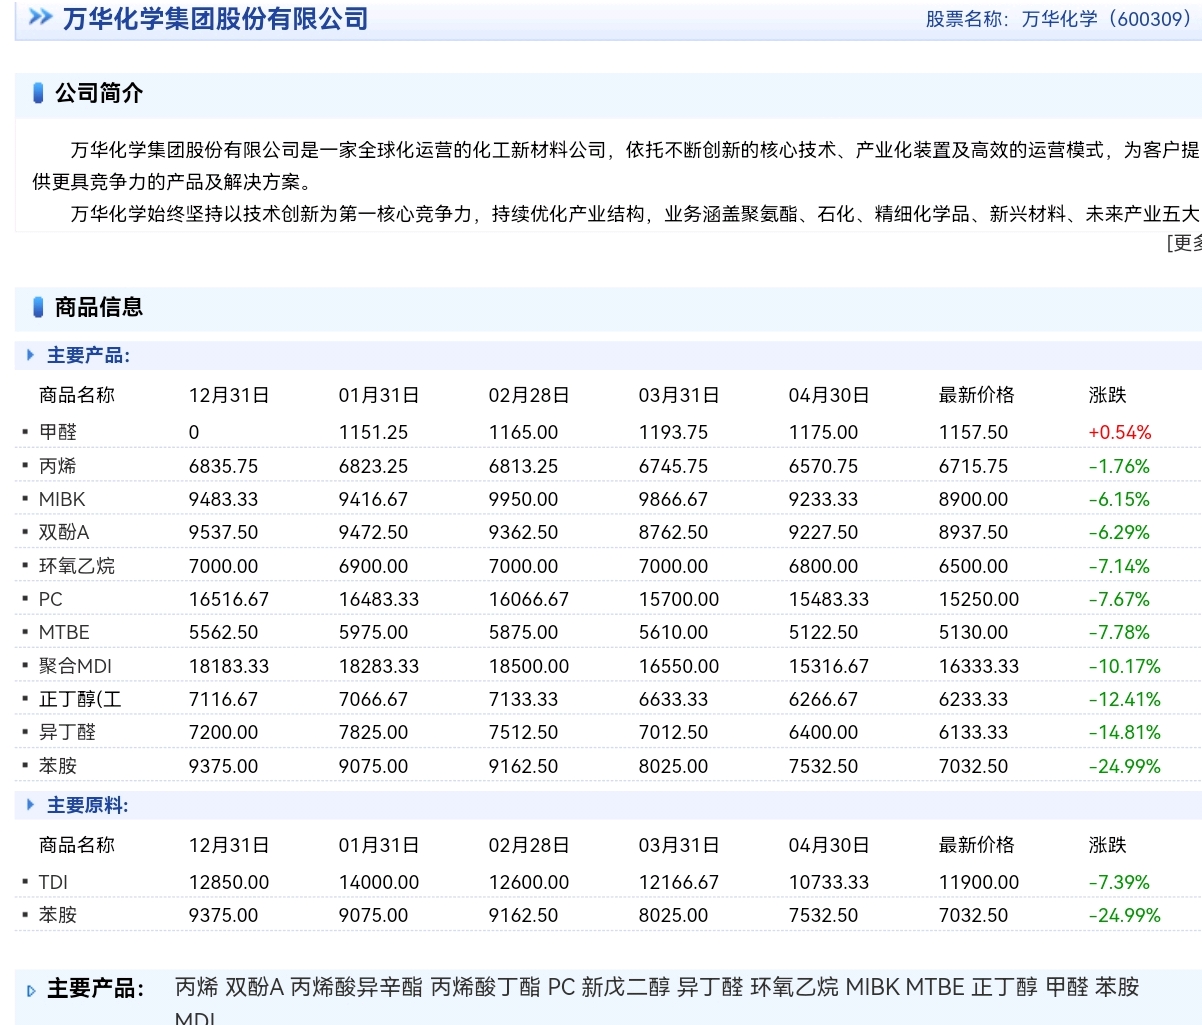Click the -10.17% change for 聚合MDI
Viewport: 1202px width, 1025px height.
tap(1125, 666)
